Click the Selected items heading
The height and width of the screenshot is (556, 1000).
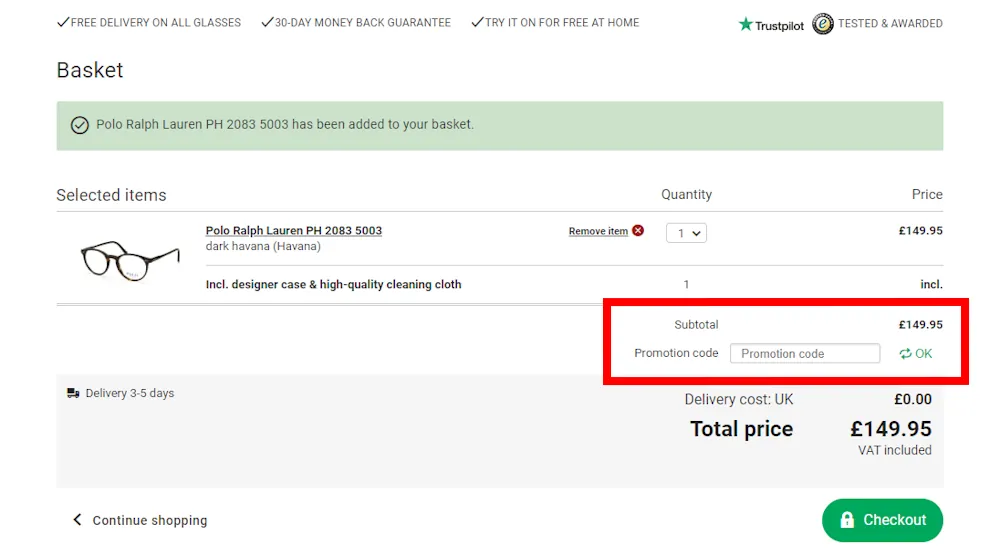coord(111,195)
